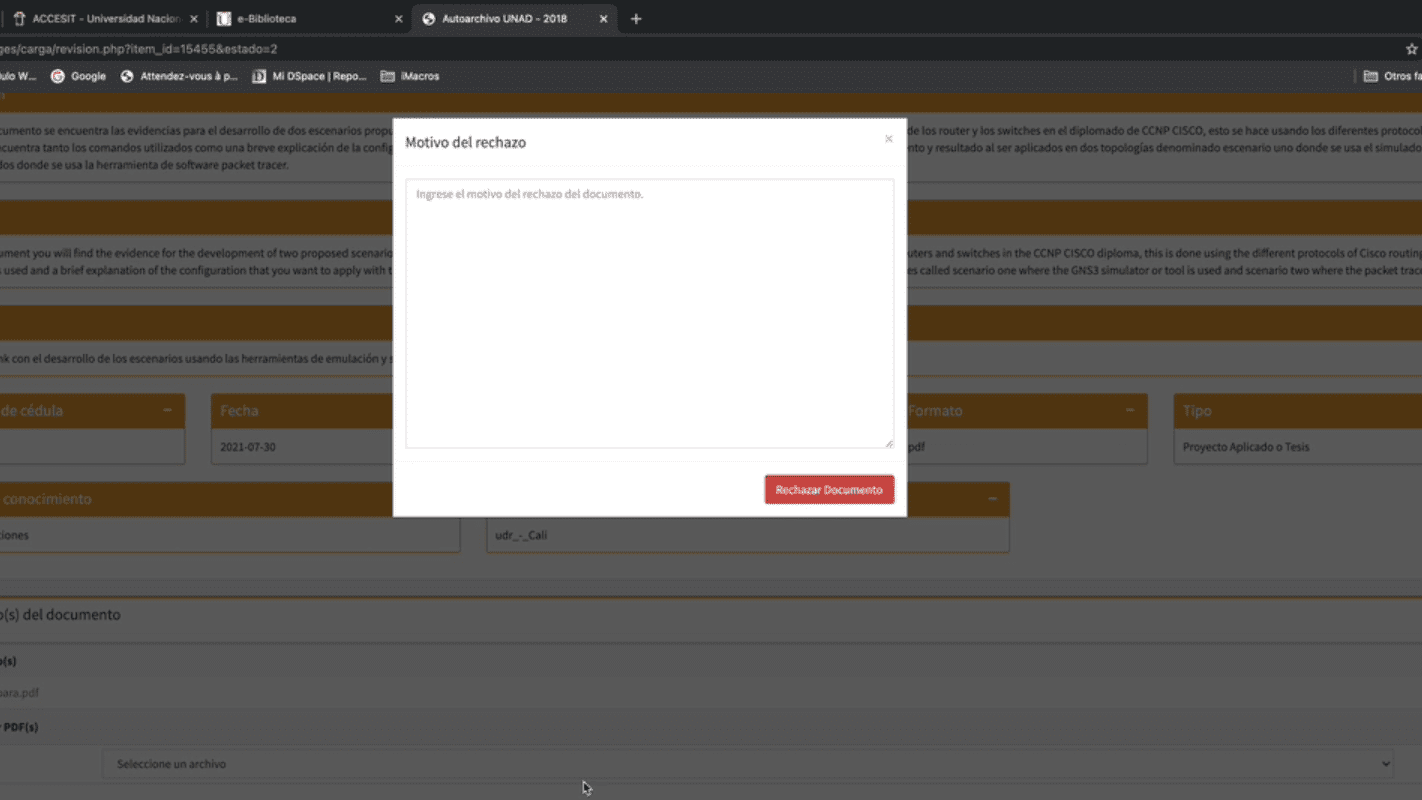Image resolution: width=1422 pixels, height=800 pixels.
Task: Close the ACCESIT browser tab
Action: tap(194, 19)
